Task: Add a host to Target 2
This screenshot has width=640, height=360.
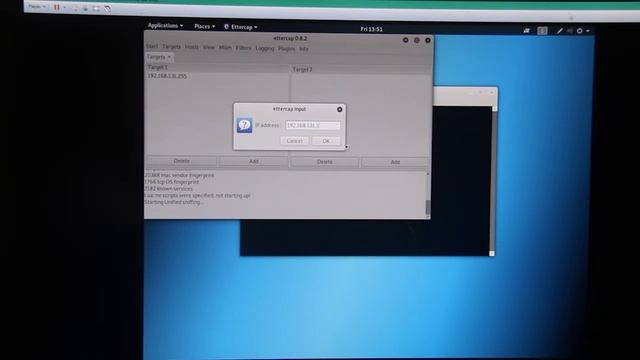Action: pyautogui.click(x=395, y=162)
